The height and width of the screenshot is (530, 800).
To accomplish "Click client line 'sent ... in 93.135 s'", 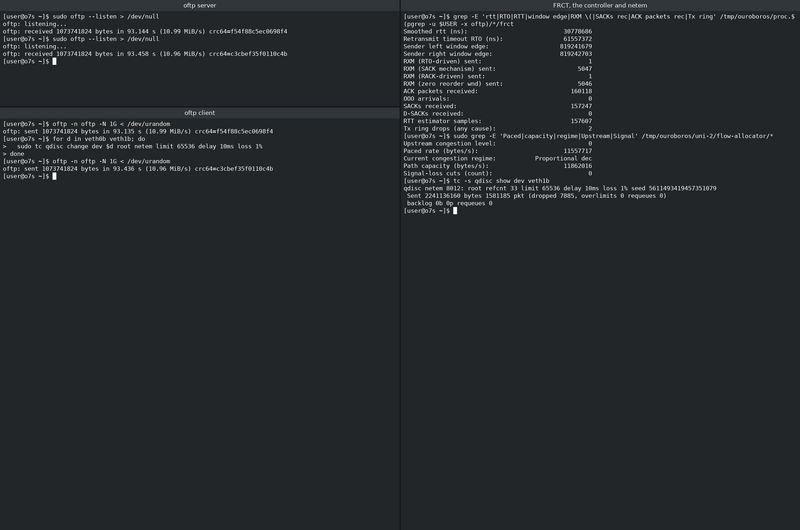I will point(138,132).
